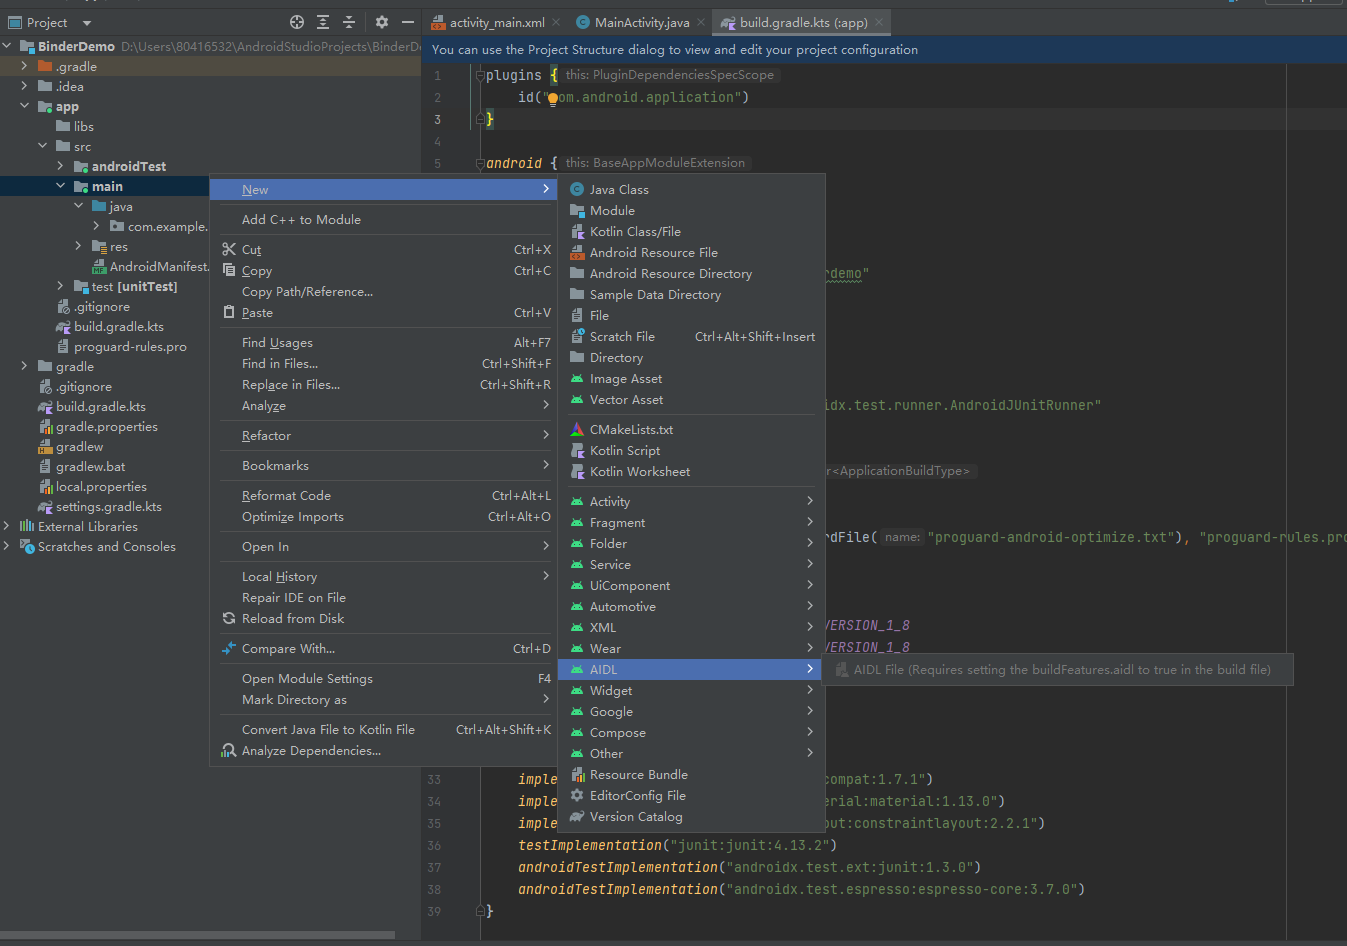Click Kotlin Script icon

pos(577,450)
